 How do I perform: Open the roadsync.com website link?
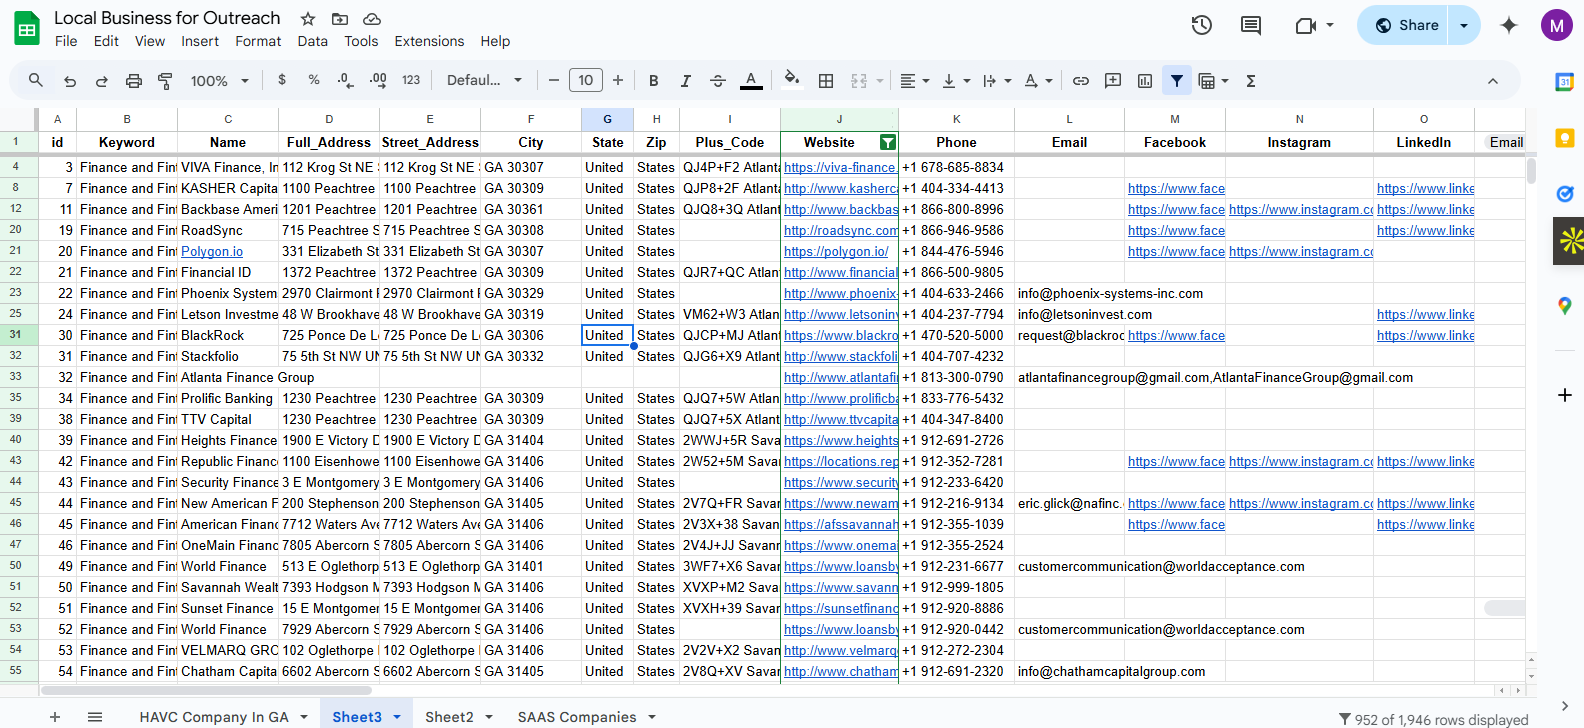click(841, 230)
